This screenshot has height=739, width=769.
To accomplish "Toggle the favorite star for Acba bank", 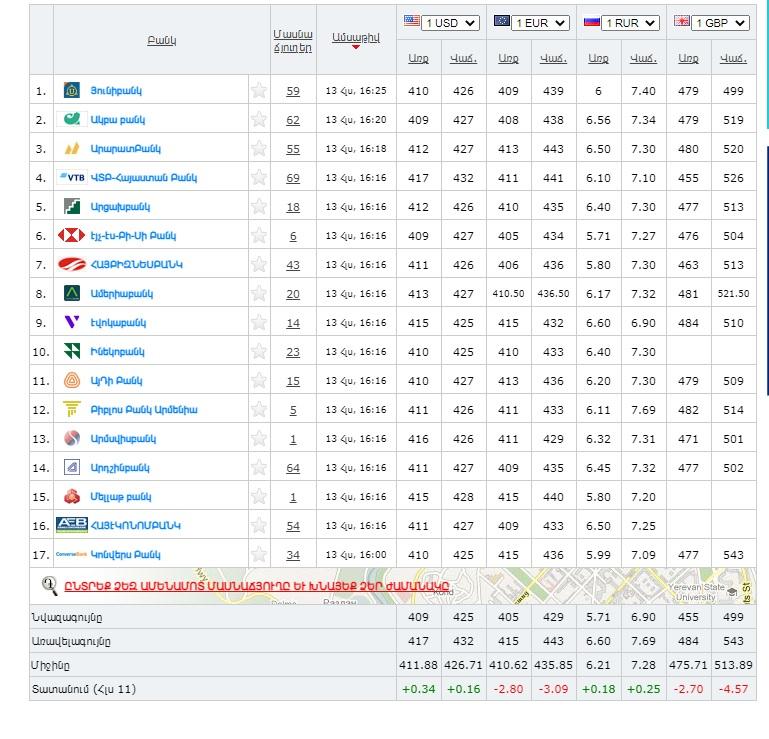I will click(259, 120).
